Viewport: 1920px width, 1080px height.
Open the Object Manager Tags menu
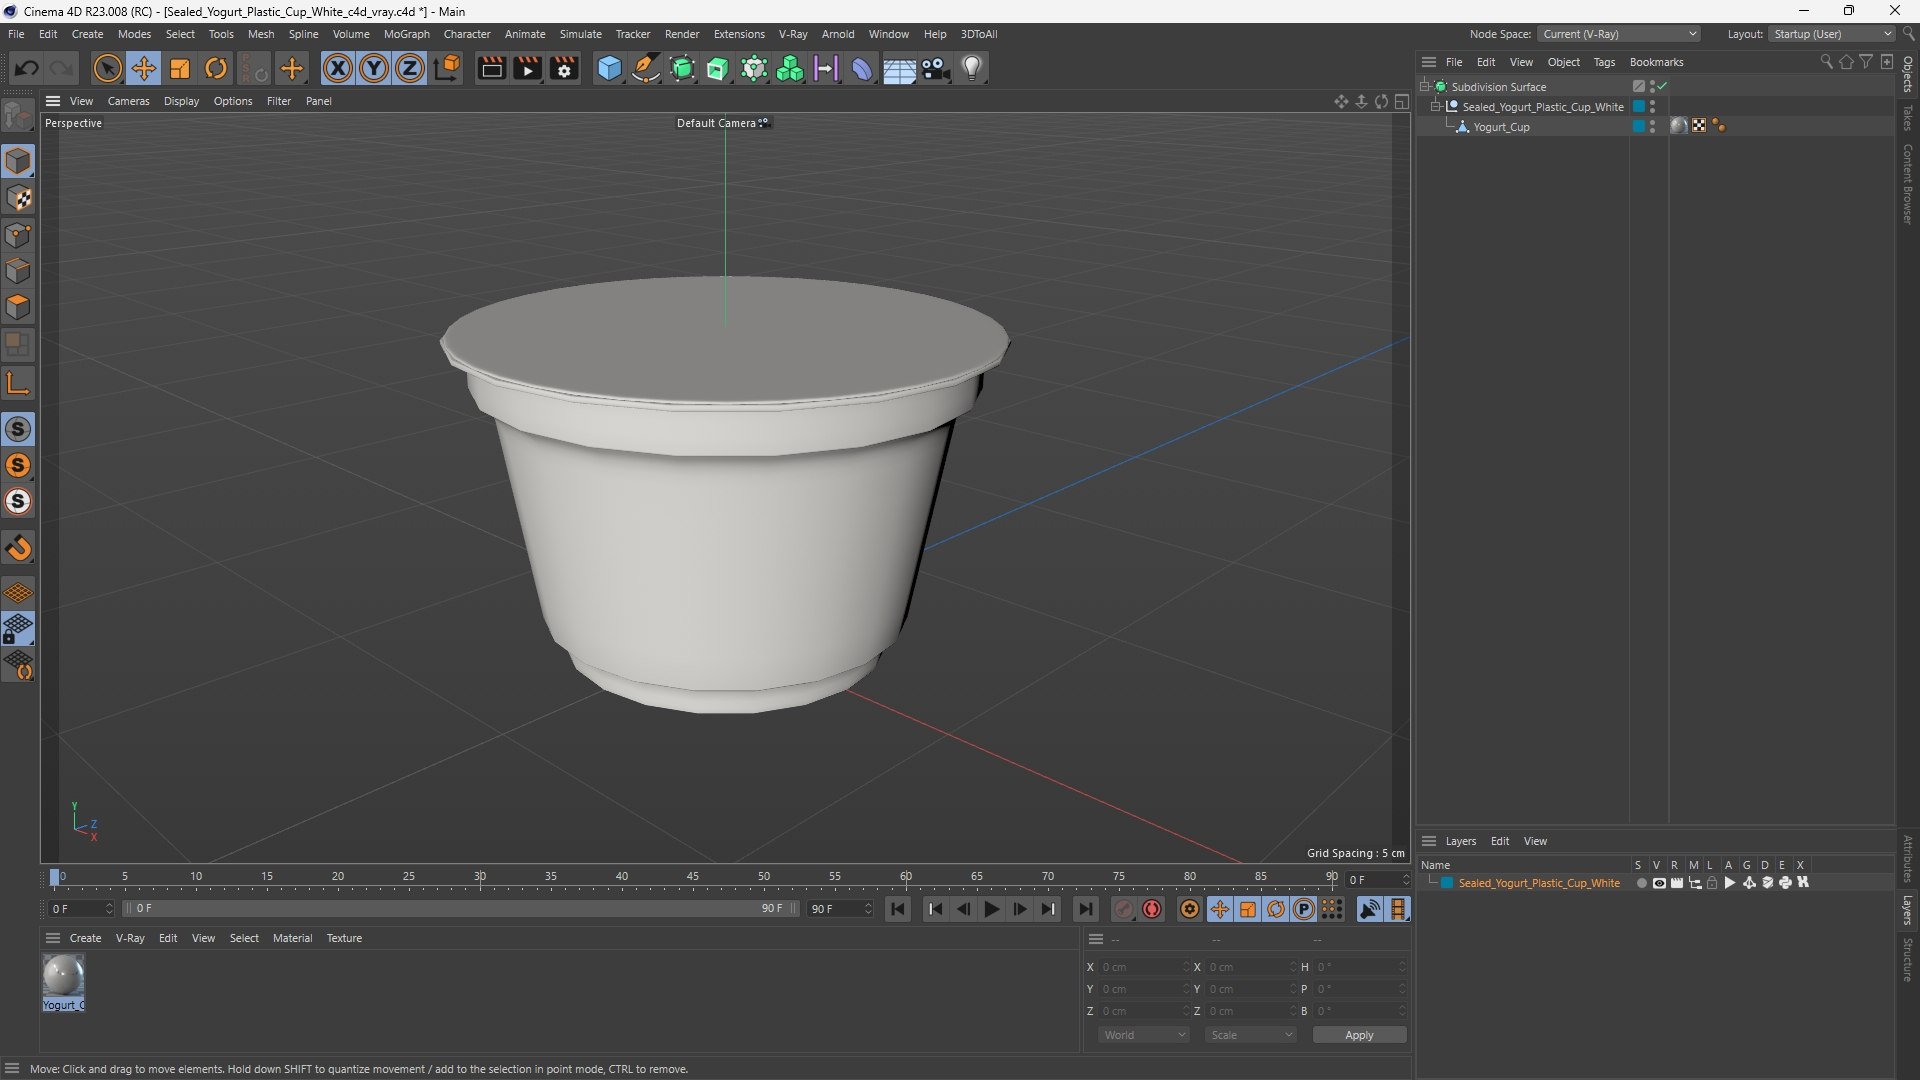tap(1604, 62)
